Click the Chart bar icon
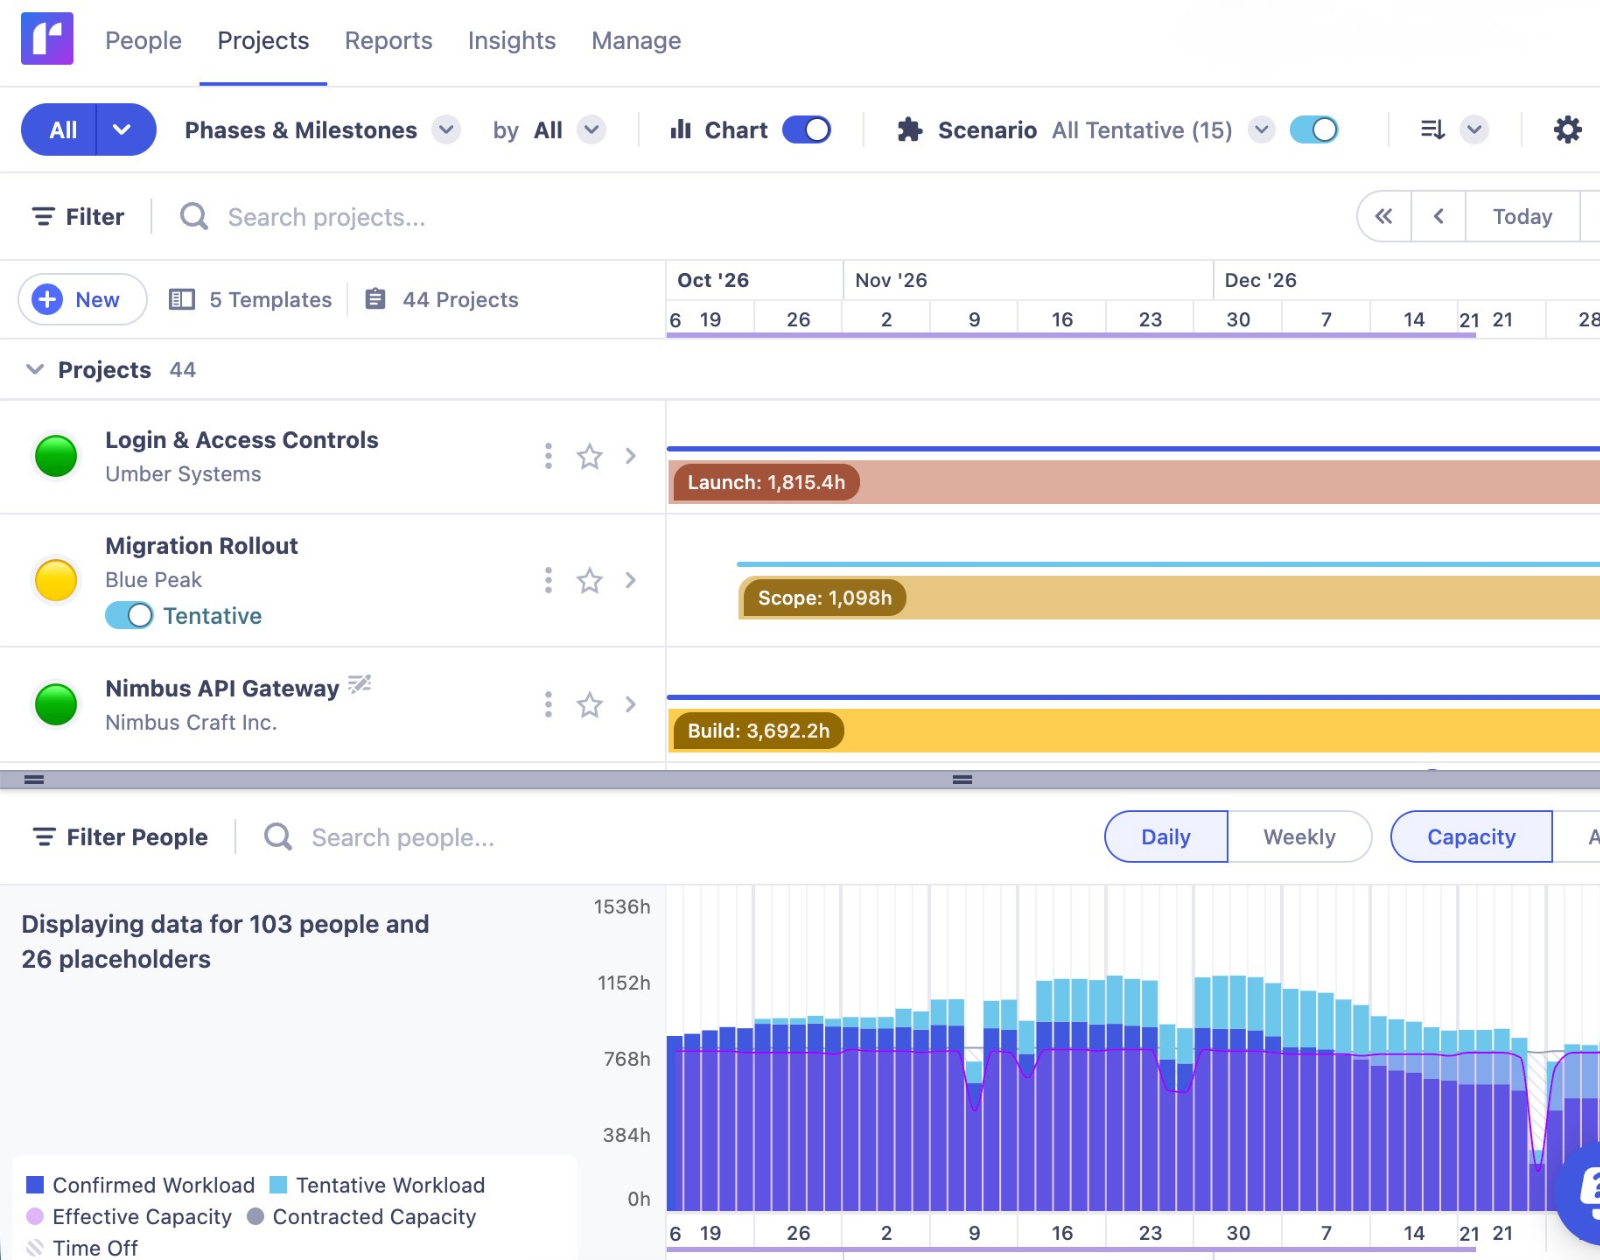This screenshot has width=1600, height=1260. [681, 130]
